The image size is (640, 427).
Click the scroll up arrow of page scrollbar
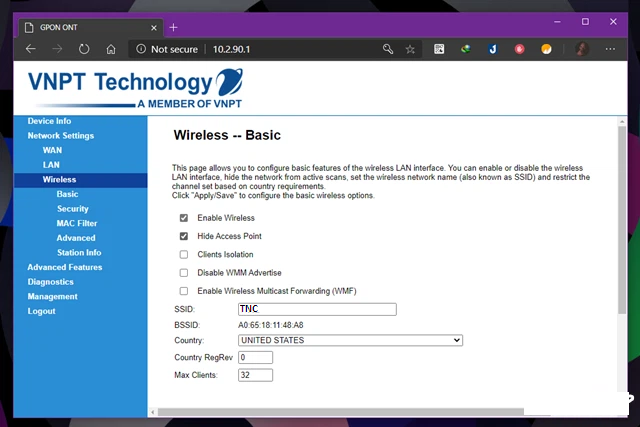pos(622,121)
